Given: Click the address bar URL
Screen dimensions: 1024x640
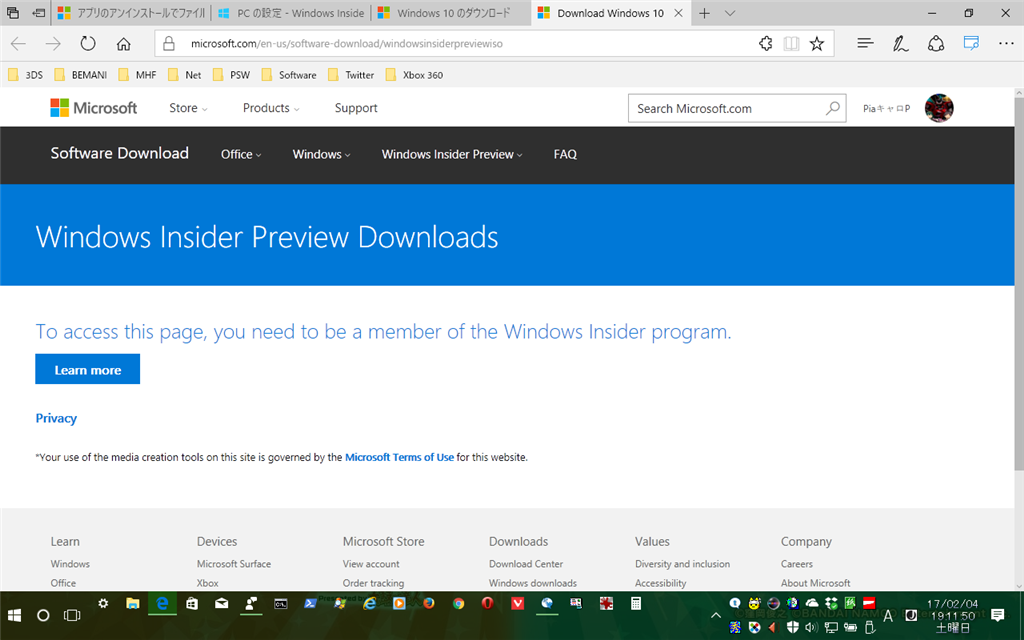Looking at the screenshot, I should point(347,44).
